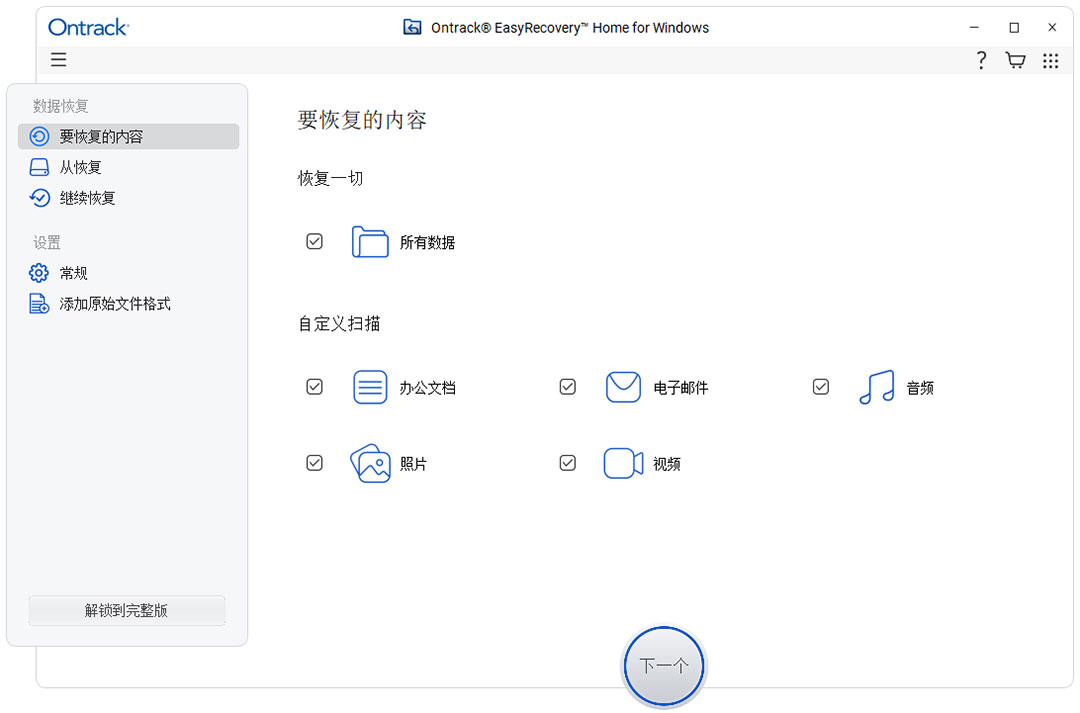Open the shopping cart

(x=1015, y=60)
